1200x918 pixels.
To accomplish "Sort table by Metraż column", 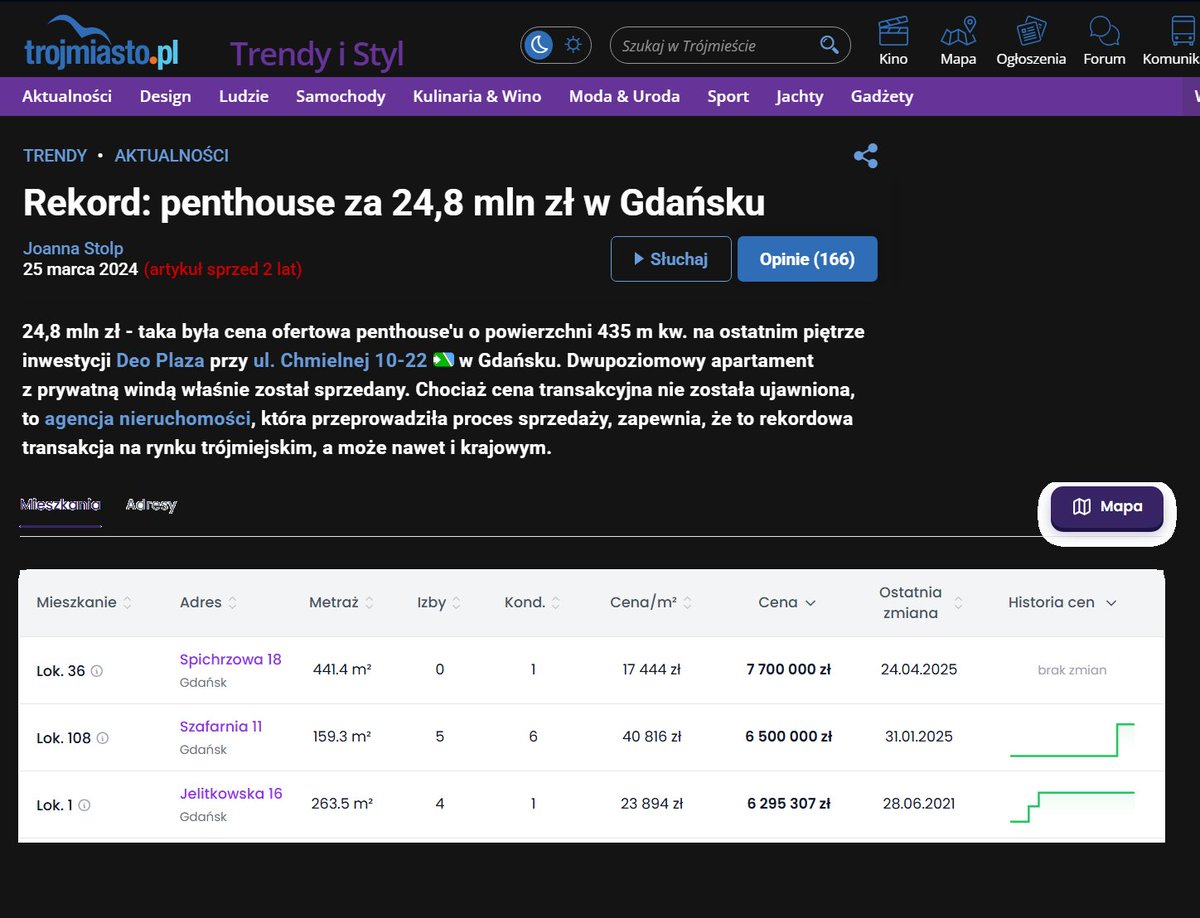I will [x=342, y=603].
